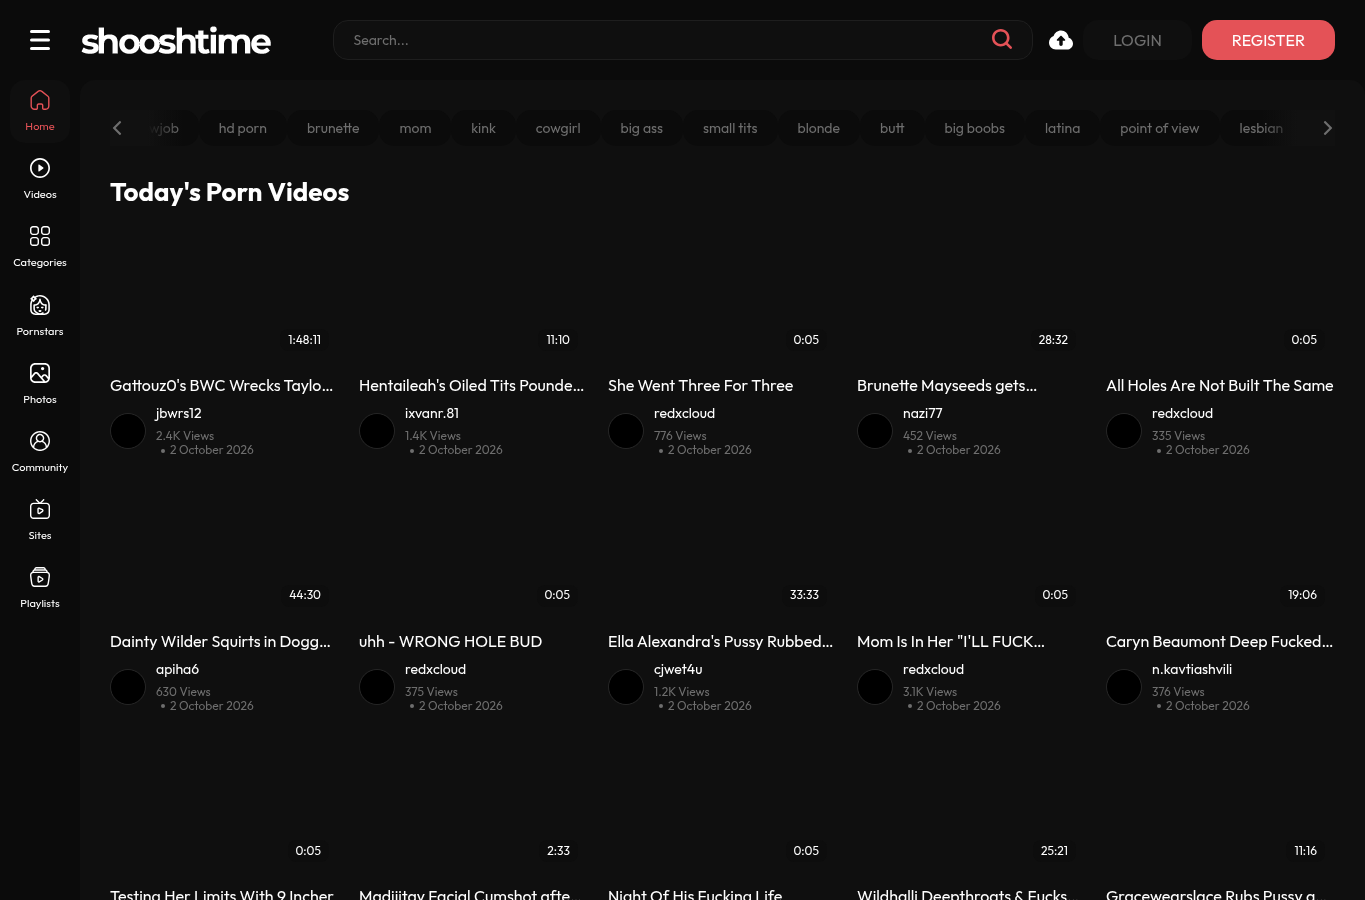
Task: Select the point of view tag
Action: (1159, 128)
